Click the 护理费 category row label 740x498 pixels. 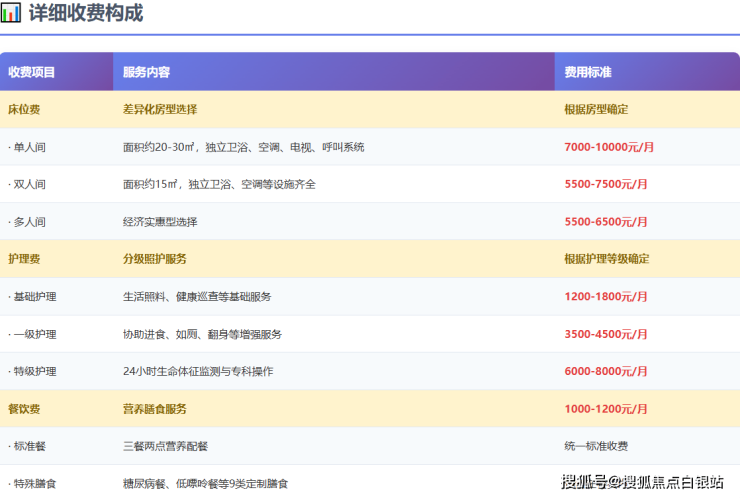24,259
